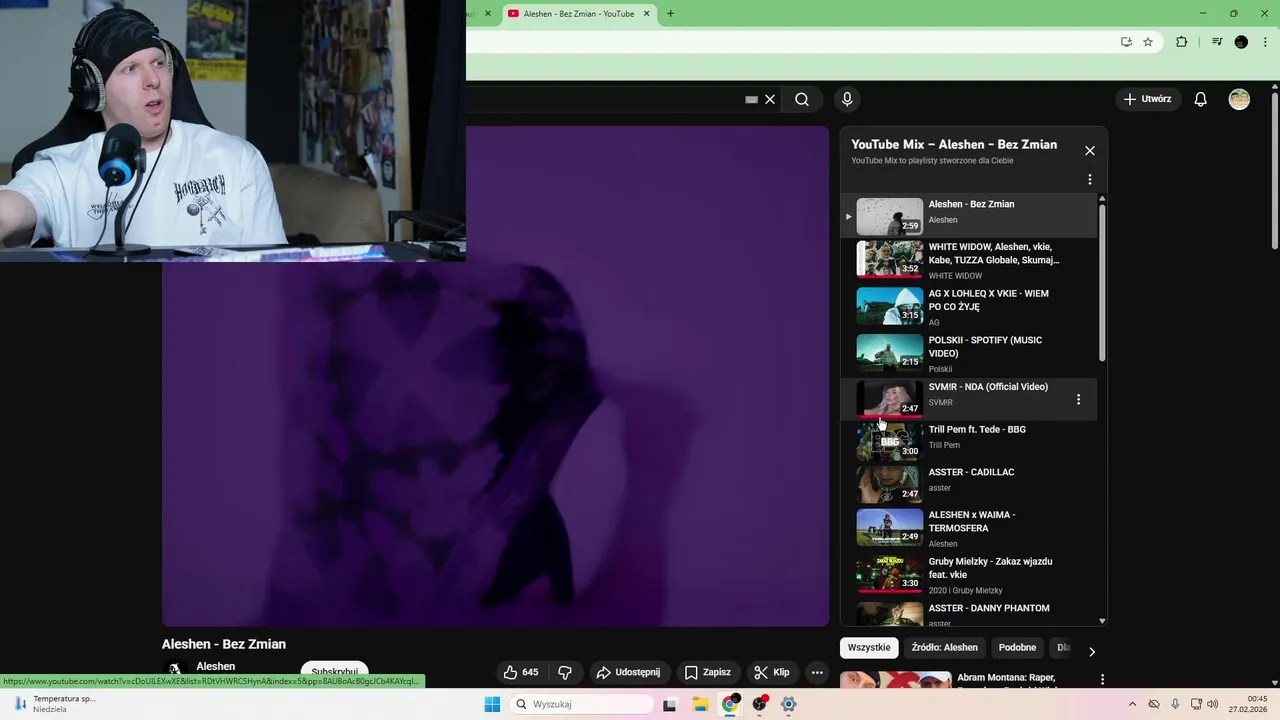
Task: Open Chrome profile avatar
Action: tap(1241, 42)
